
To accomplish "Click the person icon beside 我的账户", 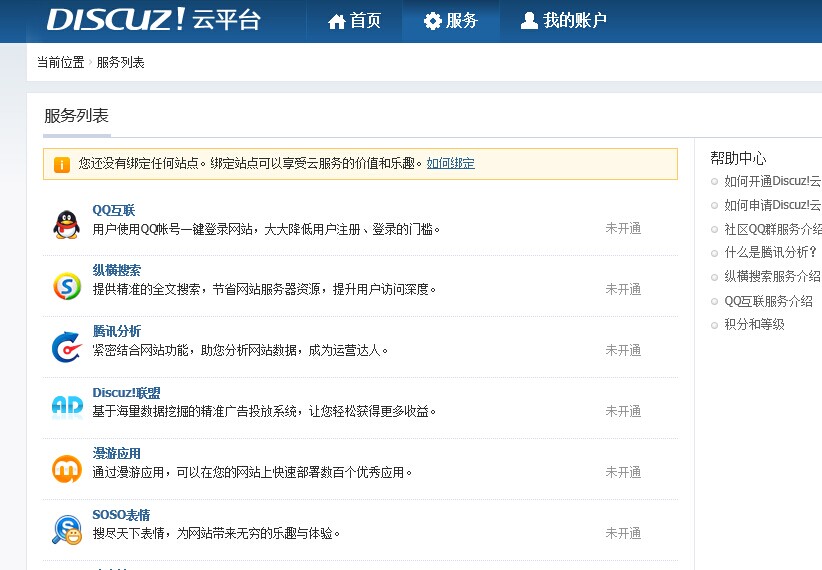I will coord(529,20).
